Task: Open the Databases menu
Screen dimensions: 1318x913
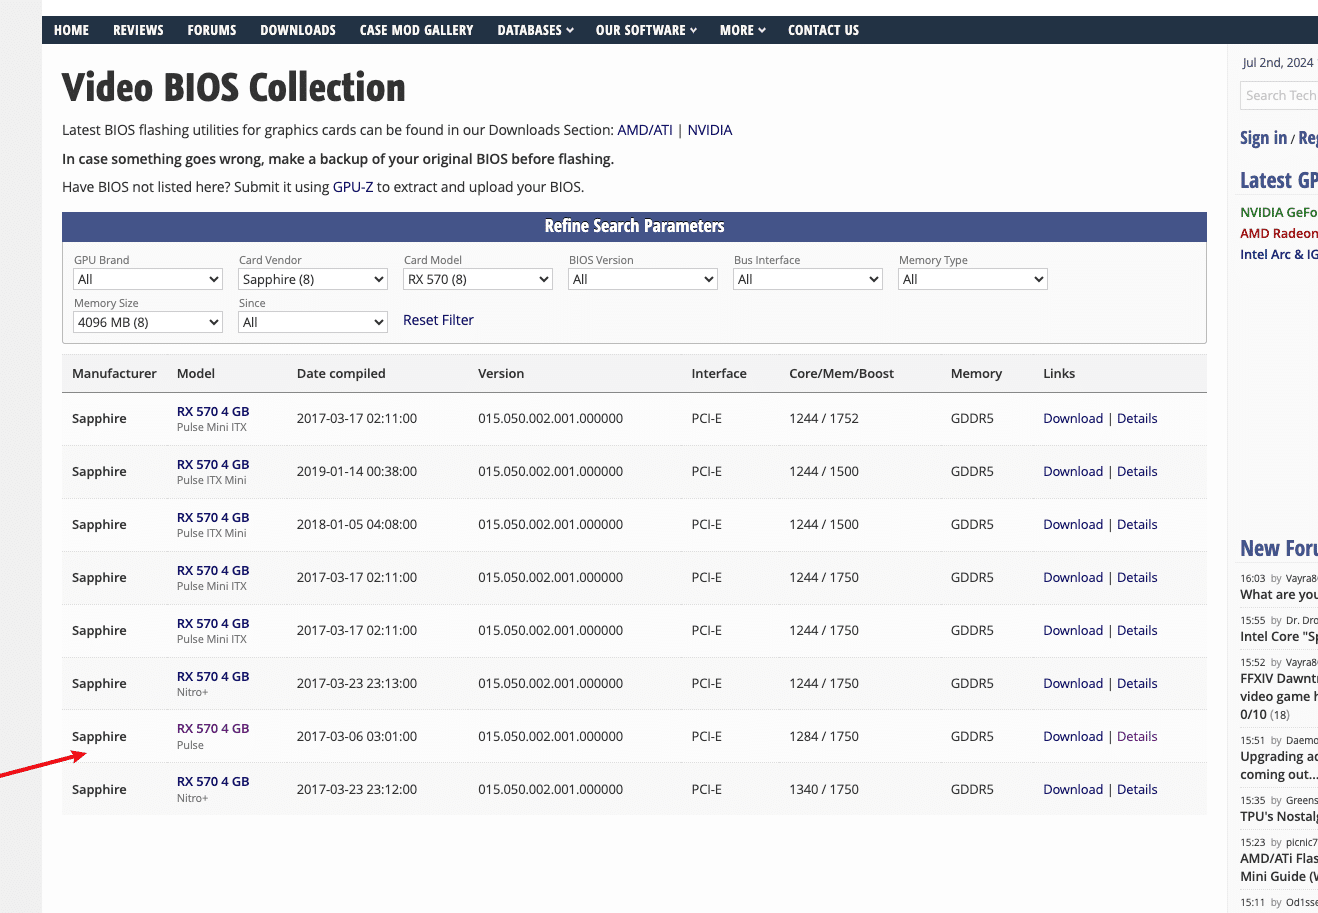Action: [535, 30]
